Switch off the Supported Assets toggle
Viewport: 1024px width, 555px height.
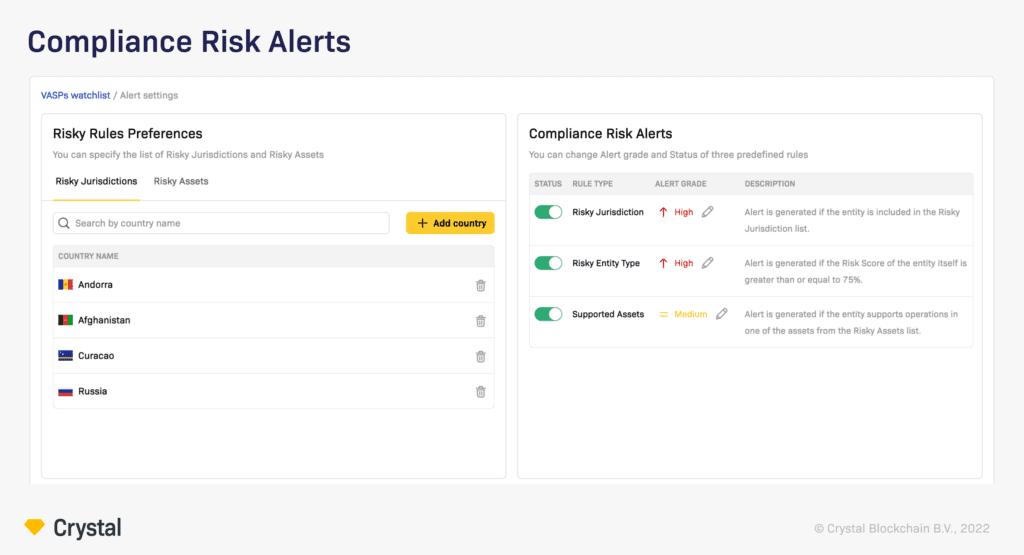548,314
